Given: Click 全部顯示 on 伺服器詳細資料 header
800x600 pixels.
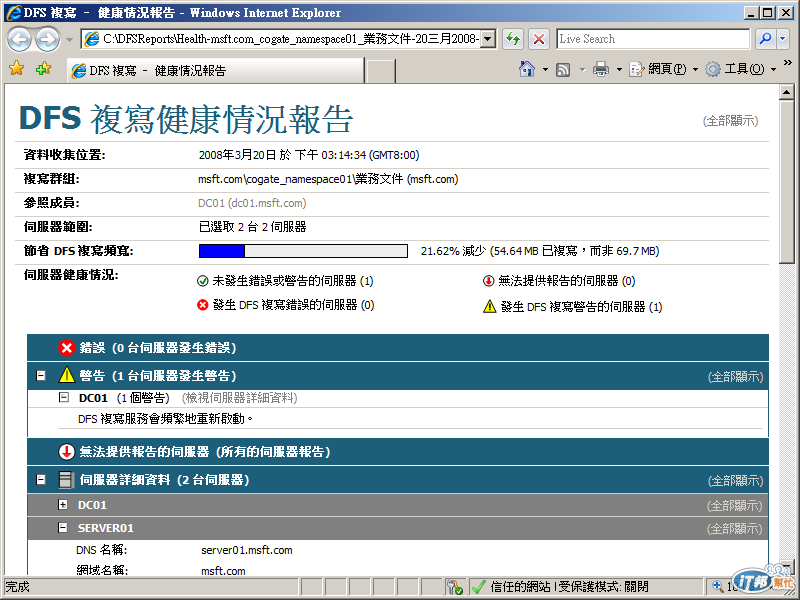Looking at the screenshot, I should [735, 481].
